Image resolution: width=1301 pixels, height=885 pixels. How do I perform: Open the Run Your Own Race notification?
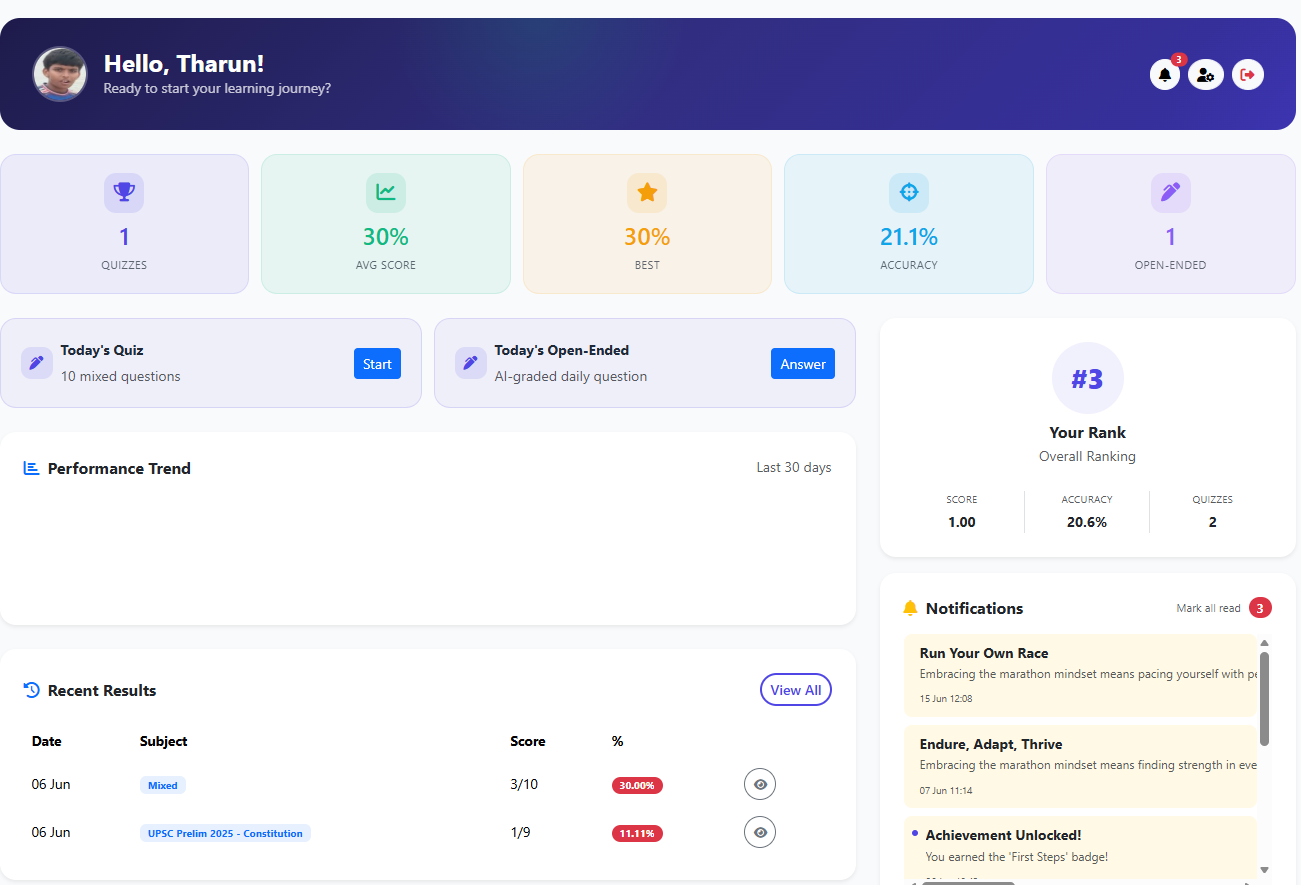[x=1080, y=675]
